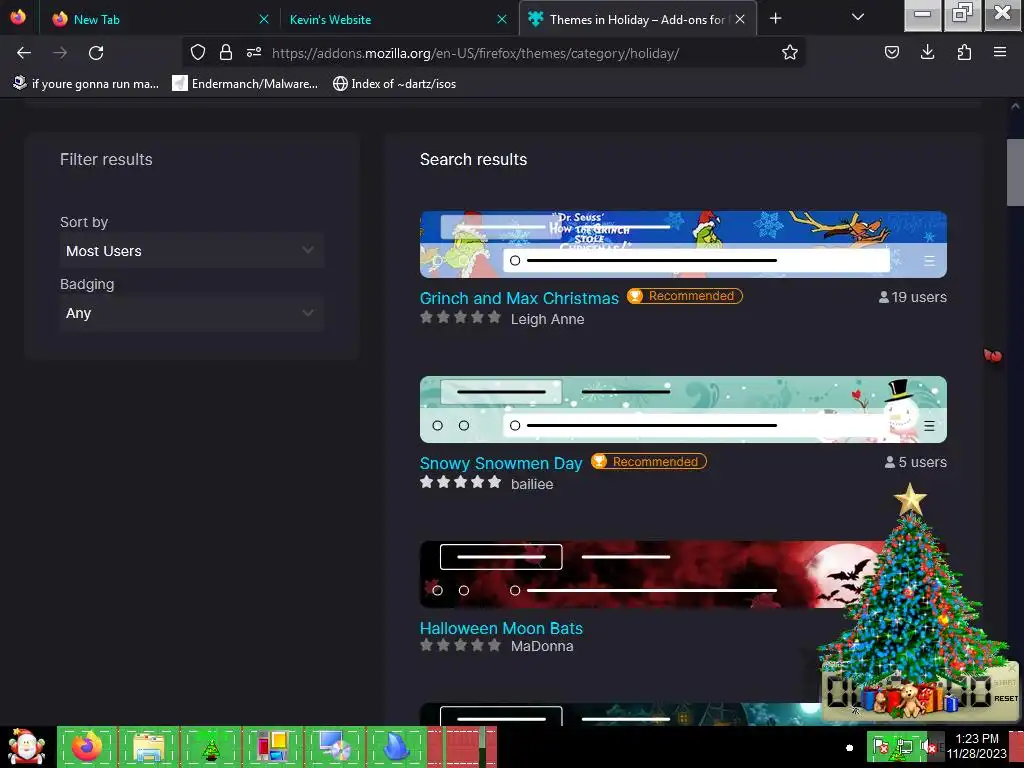The width and height of the screenshot is (1024, 768).
Task: Click the Firefox logo at window corner
Action: (18, 17)
